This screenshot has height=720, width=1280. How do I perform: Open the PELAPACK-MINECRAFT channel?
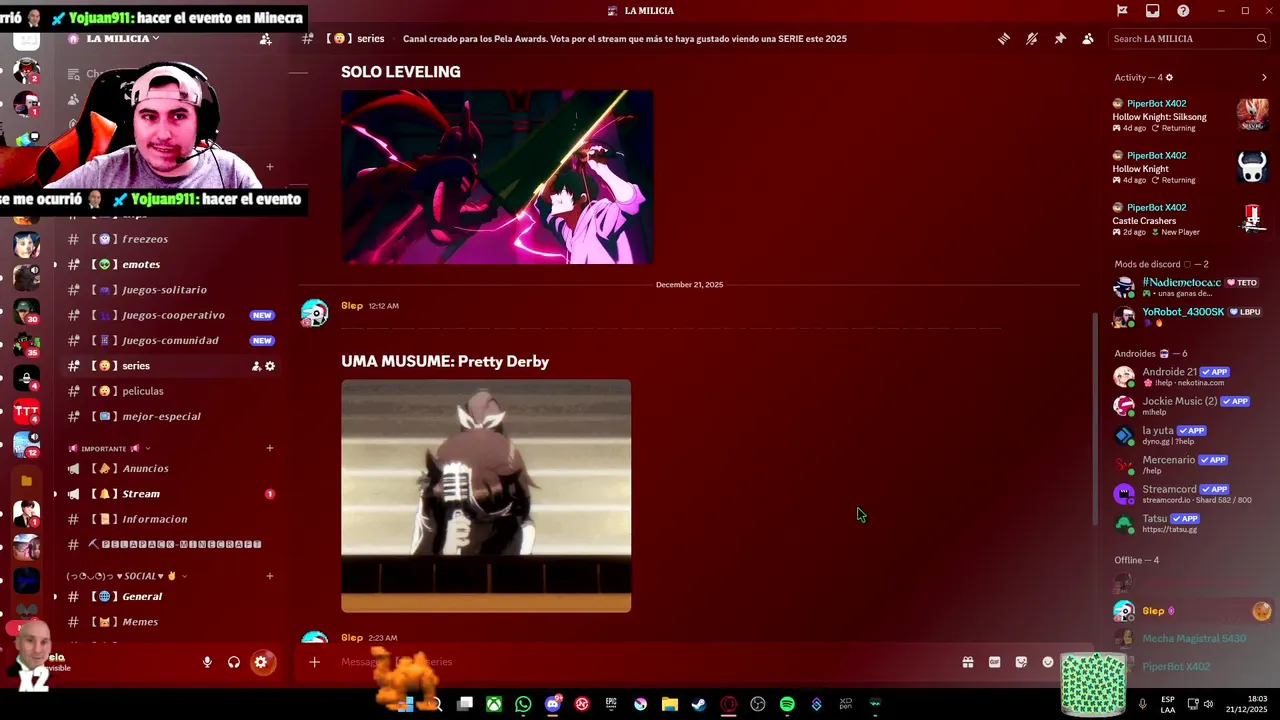coord(170,545)
